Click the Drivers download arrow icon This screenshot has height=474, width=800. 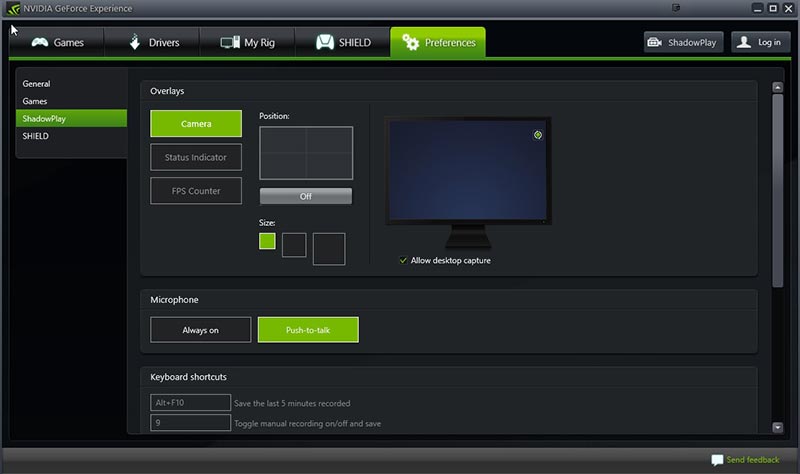point(136,43)
